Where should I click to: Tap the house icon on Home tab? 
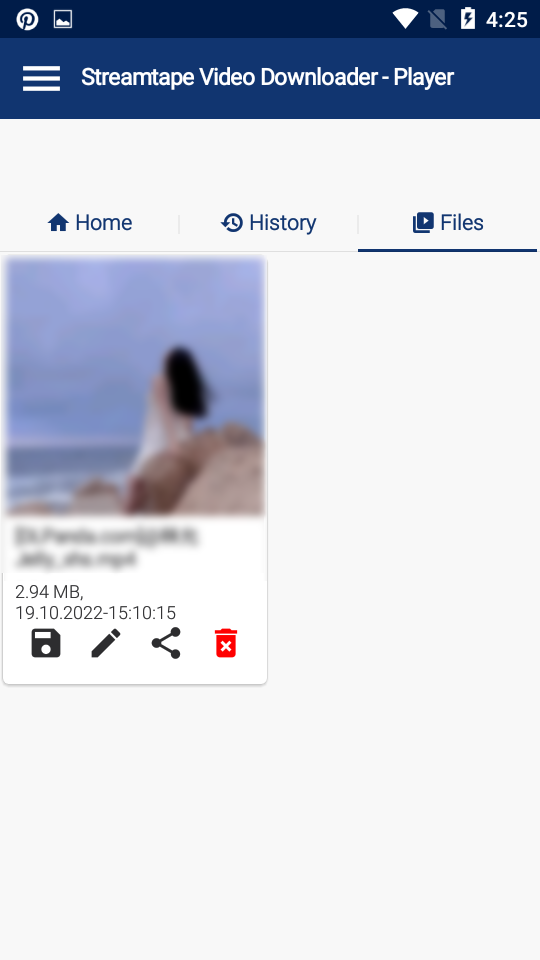[58, 223]
